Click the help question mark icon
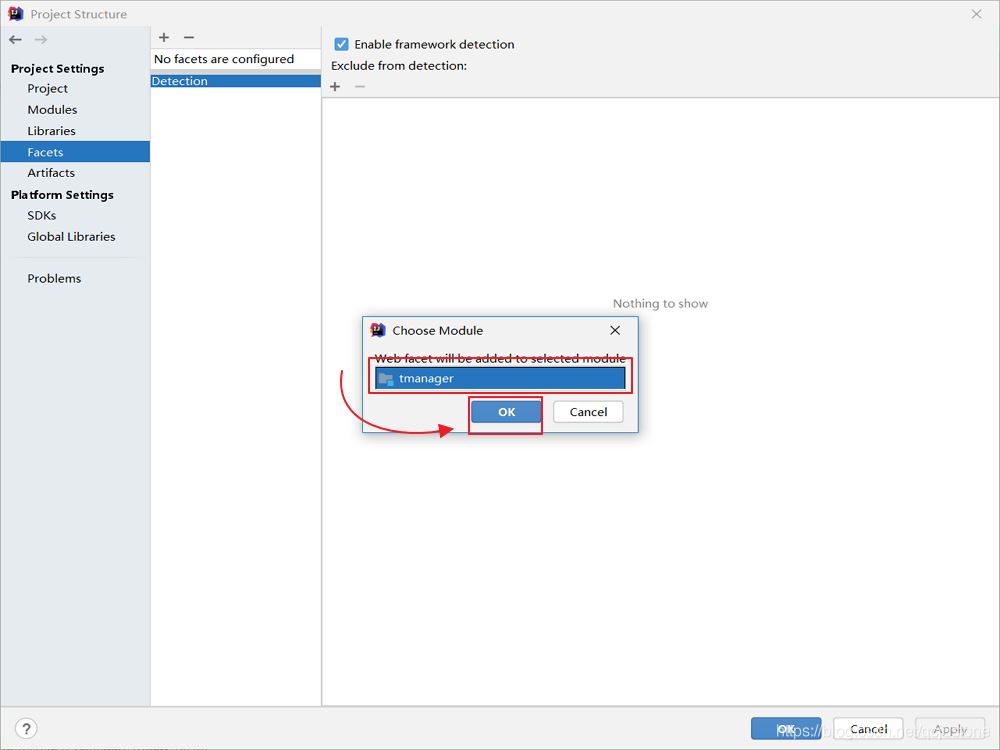 tap(27, 729)
